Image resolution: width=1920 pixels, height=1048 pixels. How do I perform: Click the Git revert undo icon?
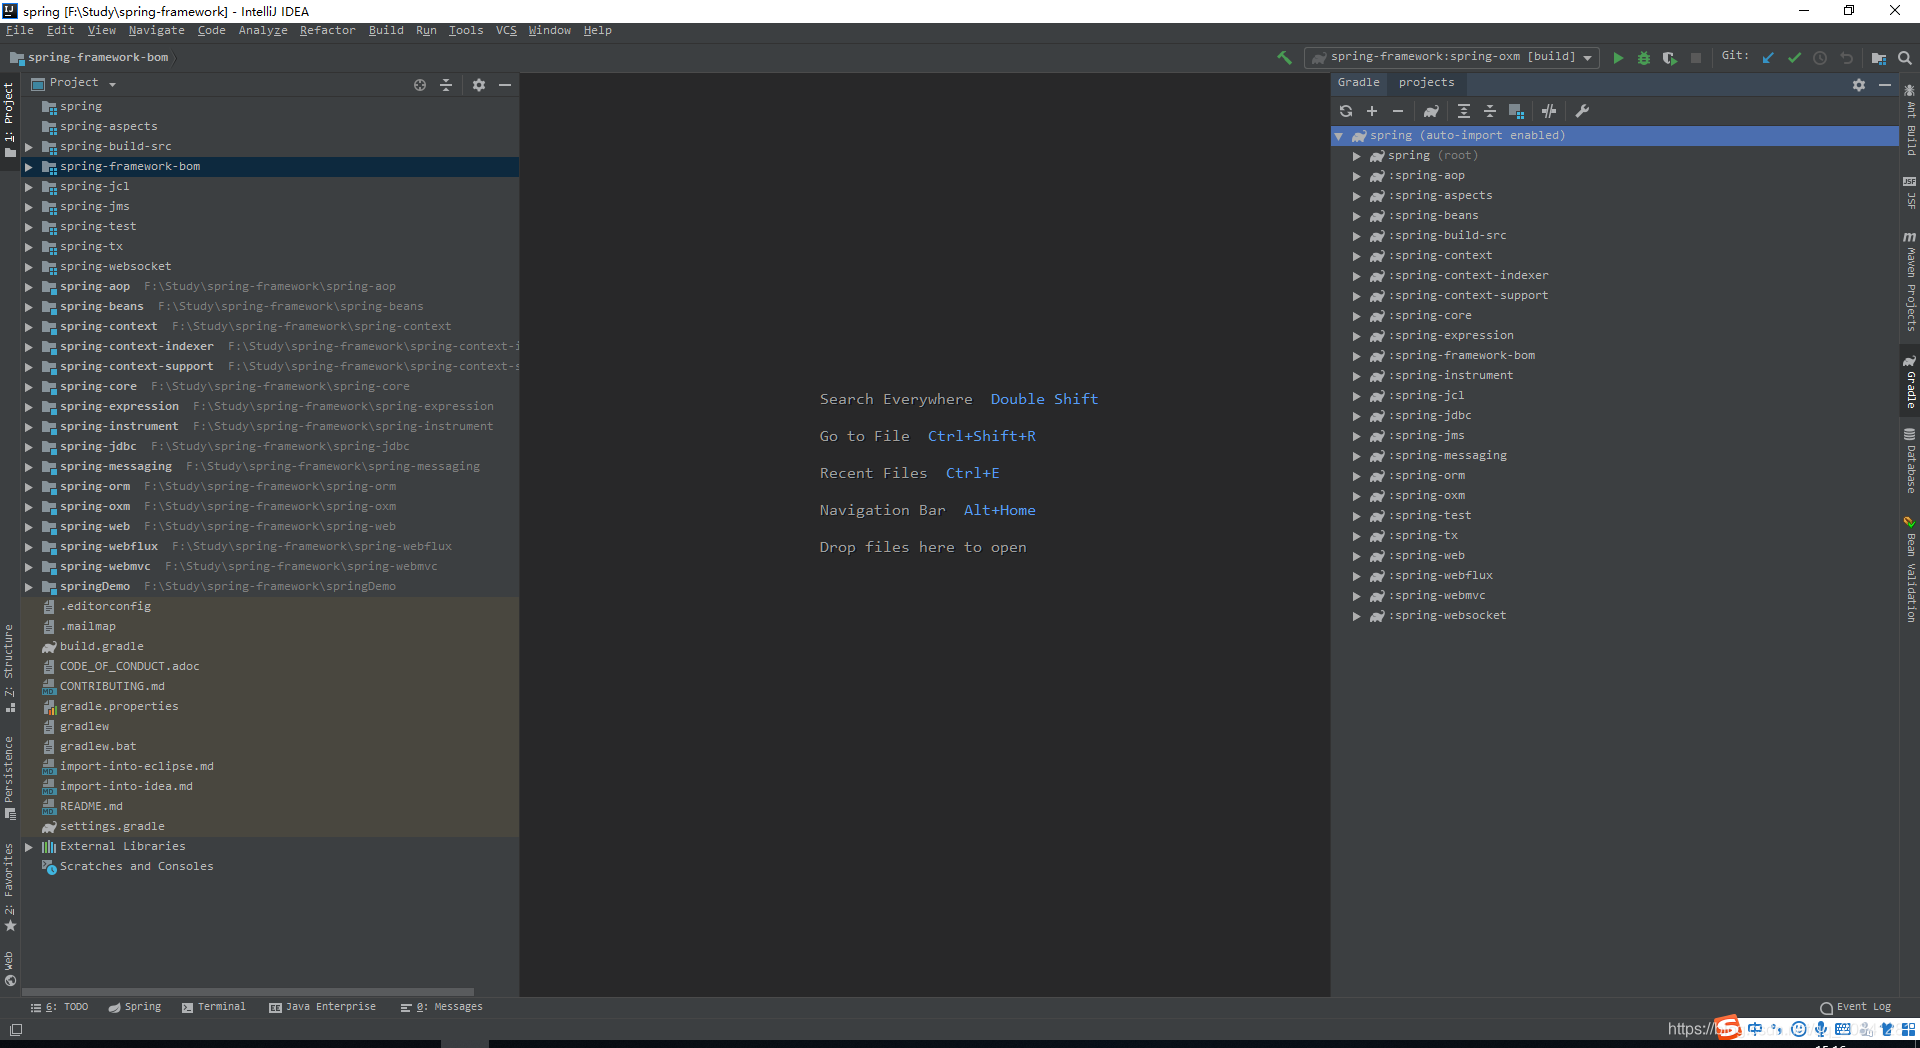coord(1846,58)
